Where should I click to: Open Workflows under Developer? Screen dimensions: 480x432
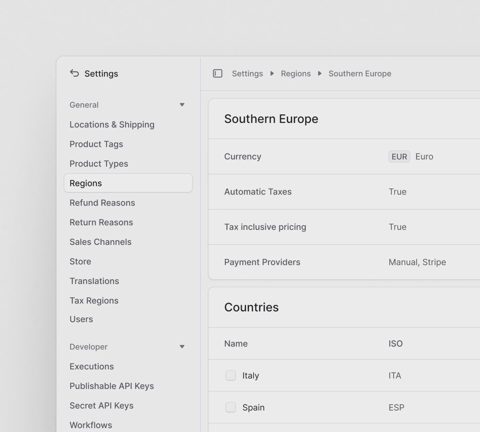pyautogui.click(x=91, y=425)
